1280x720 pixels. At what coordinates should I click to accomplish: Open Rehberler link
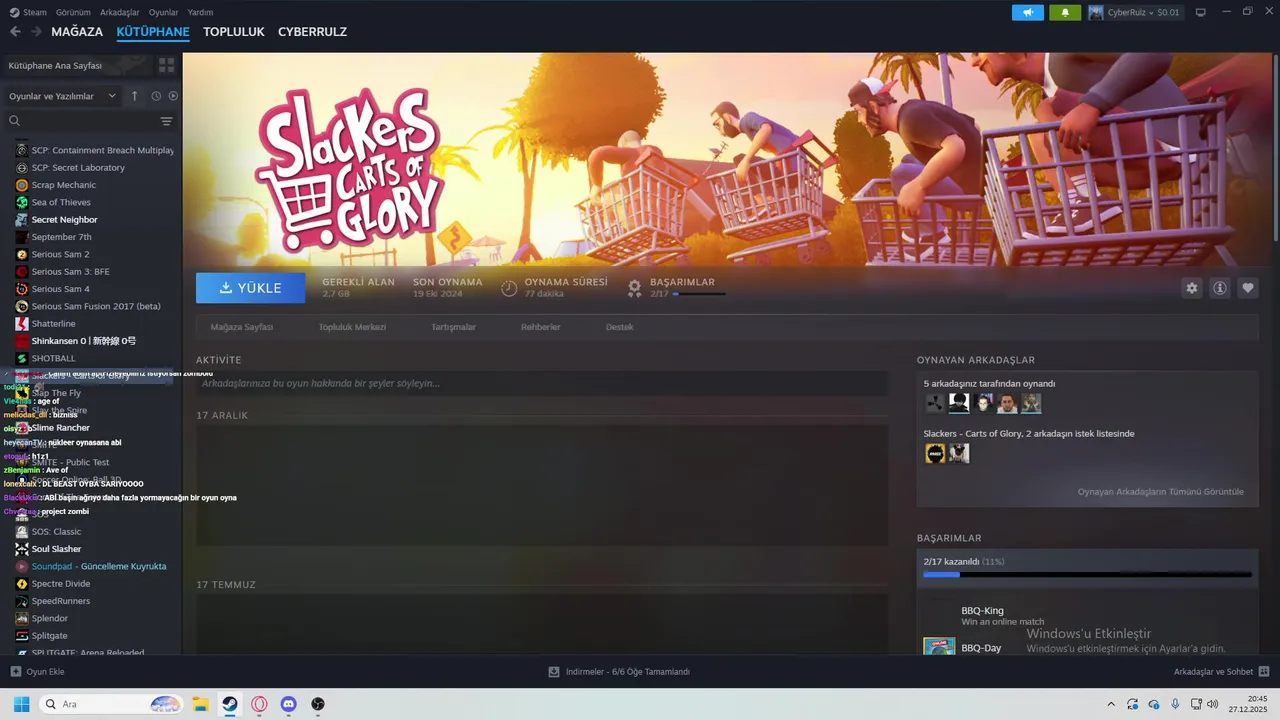pyautogui.click(x=541, y=327)
